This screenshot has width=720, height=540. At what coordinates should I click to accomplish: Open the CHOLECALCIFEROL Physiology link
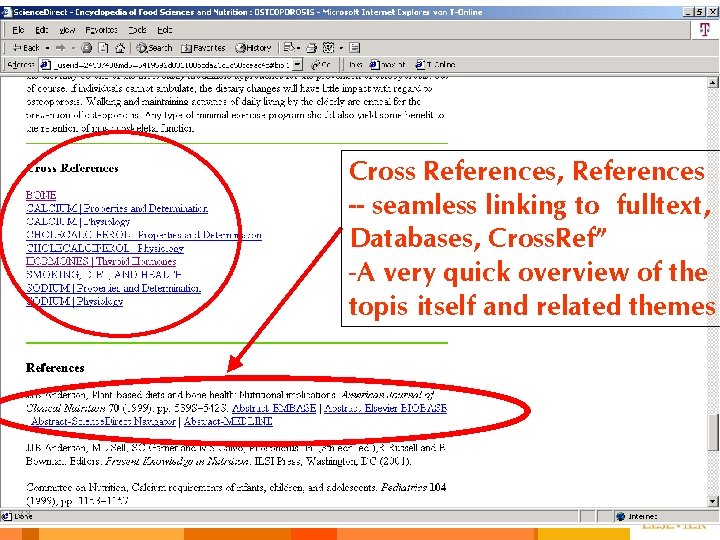105,248
